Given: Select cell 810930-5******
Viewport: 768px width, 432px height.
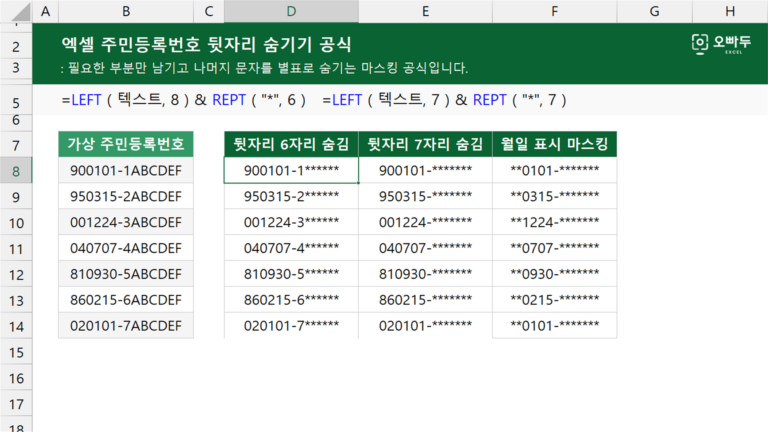Looking at the screenshot, I should (x=291, y=274).
